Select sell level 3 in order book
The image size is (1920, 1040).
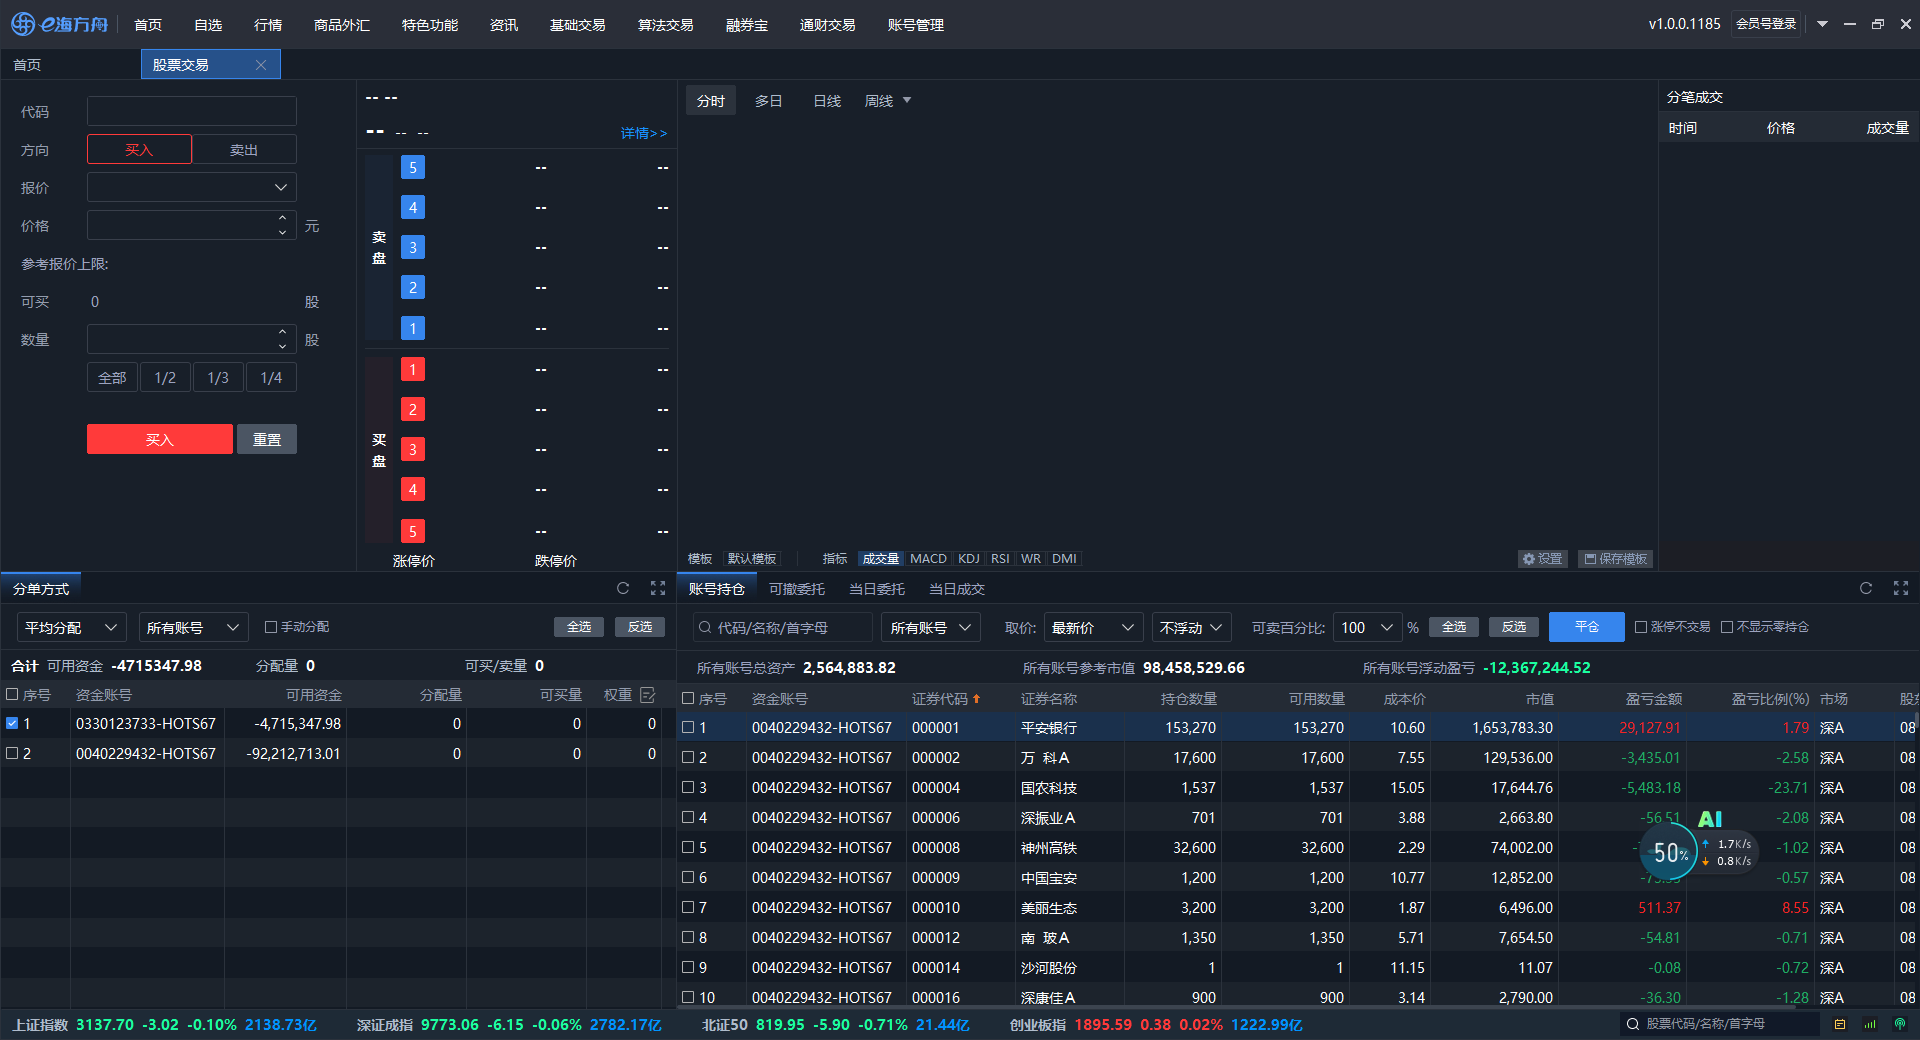click(x=413, y=247)
